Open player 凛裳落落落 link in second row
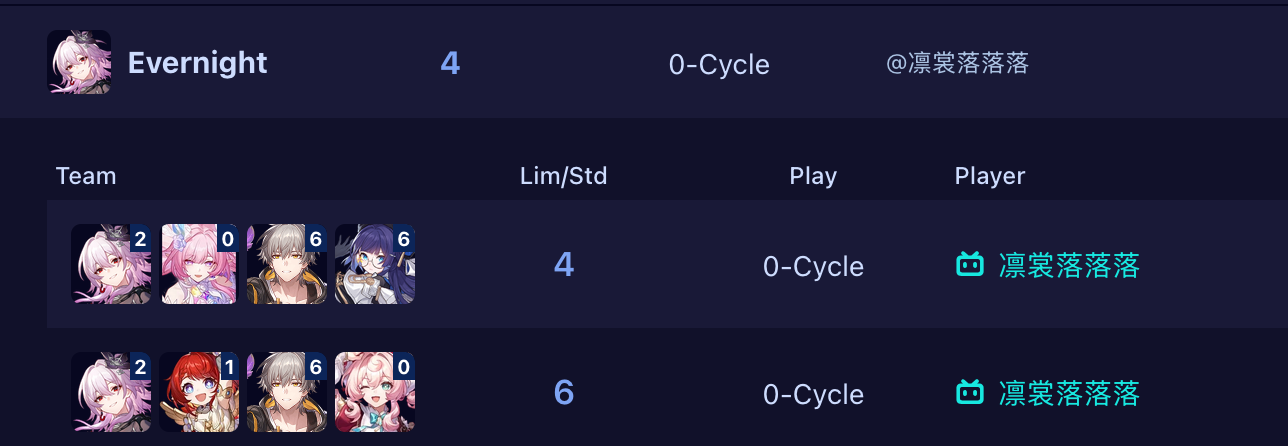Viewport: 1288px width, 446px height. [1069, 393]
